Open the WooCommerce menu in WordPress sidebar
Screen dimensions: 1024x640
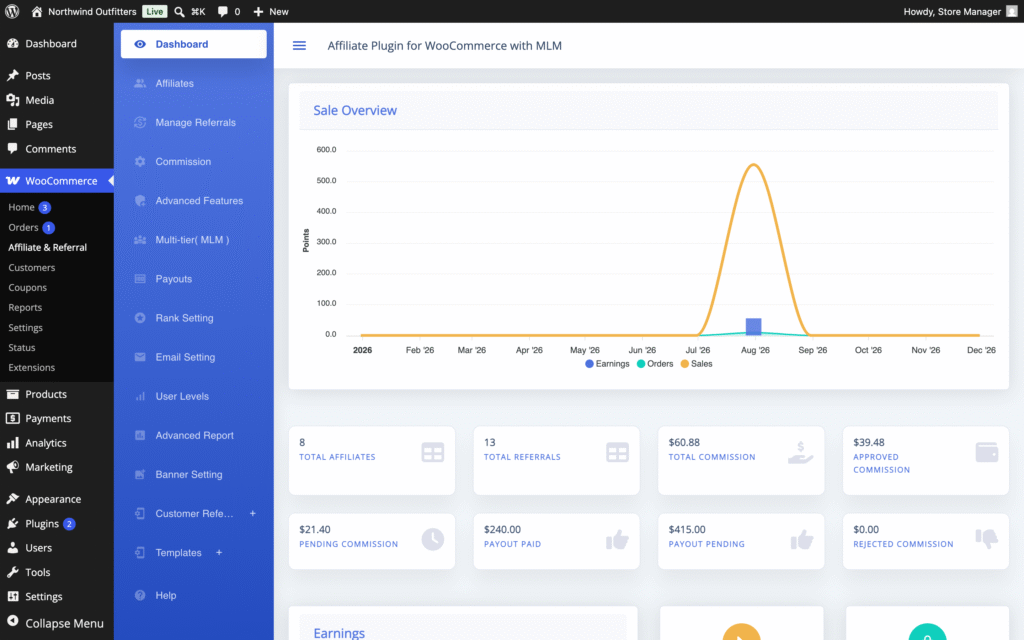[x=57, y=181]
